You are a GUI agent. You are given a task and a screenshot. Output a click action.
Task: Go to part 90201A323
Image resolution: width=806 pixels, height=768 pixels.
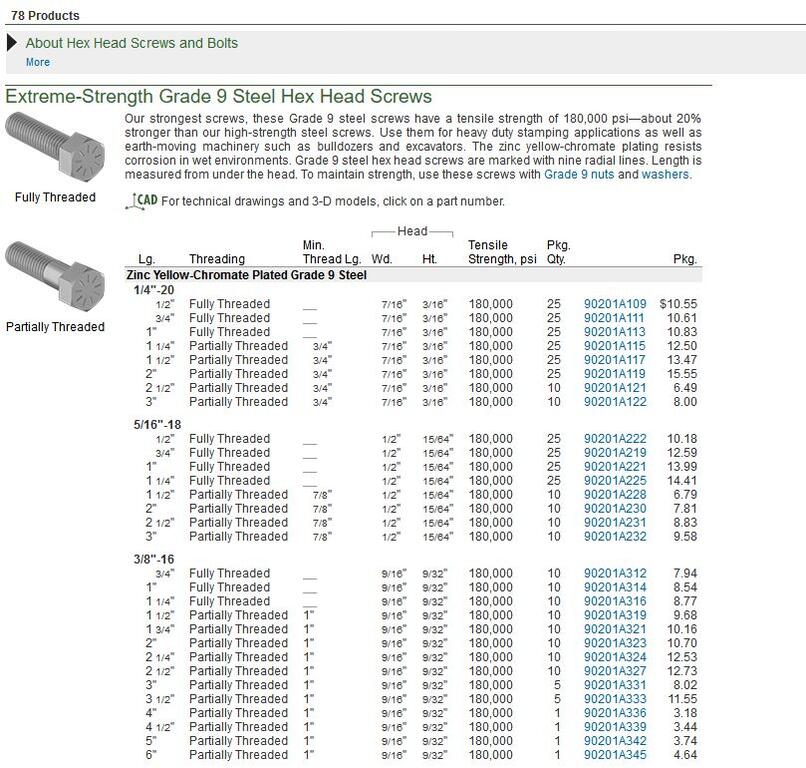coord(615,643)
